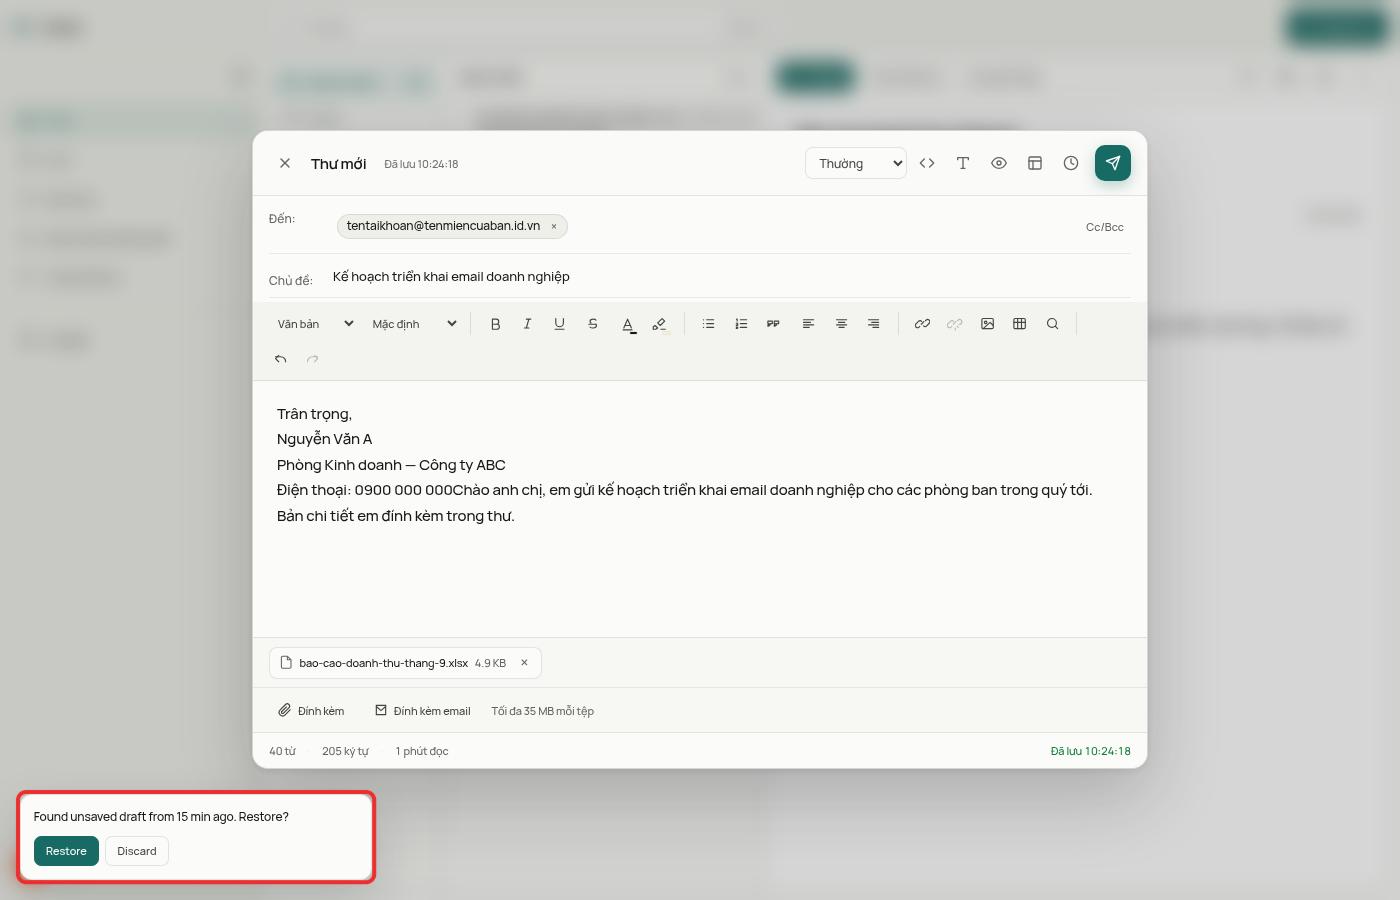Click Đính kèm to attach a file
1400x900 pixels.
click(311, 711)
